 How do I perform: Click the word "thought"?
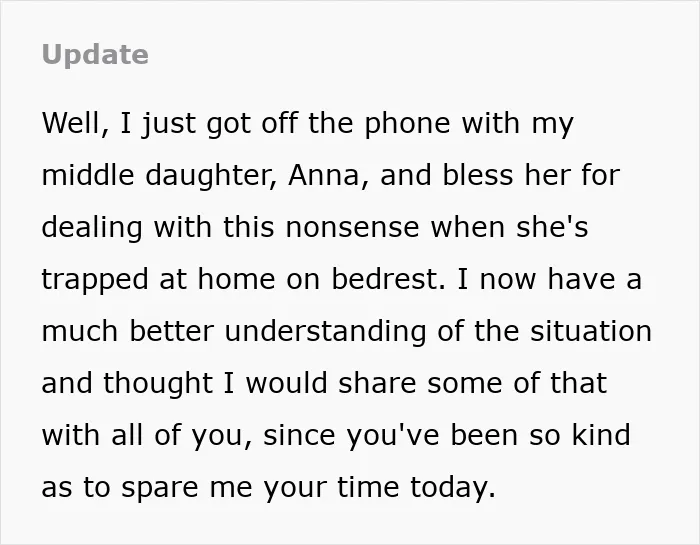coord(158,383)
